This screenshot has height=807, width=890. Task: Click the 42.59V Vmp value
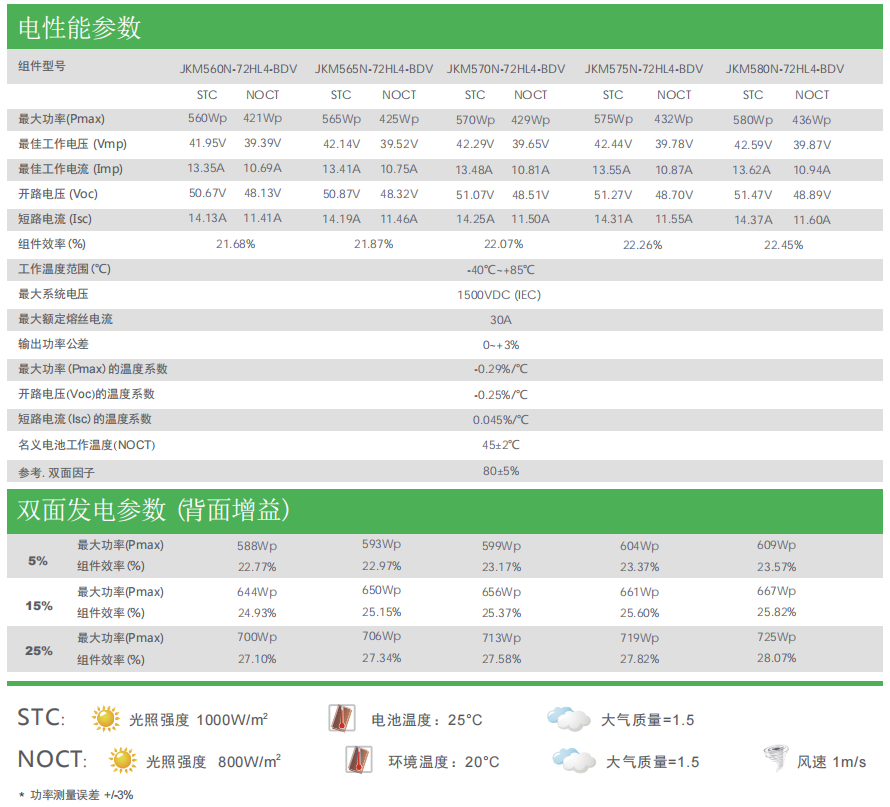click(x=753, y=145)
